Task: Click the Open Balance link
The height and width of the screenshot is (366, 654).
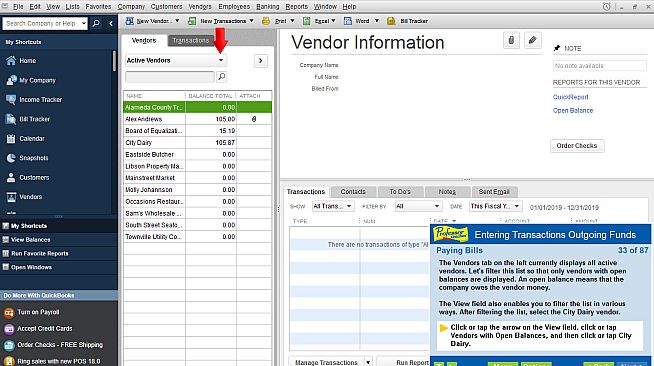Action: coord(573,110)
